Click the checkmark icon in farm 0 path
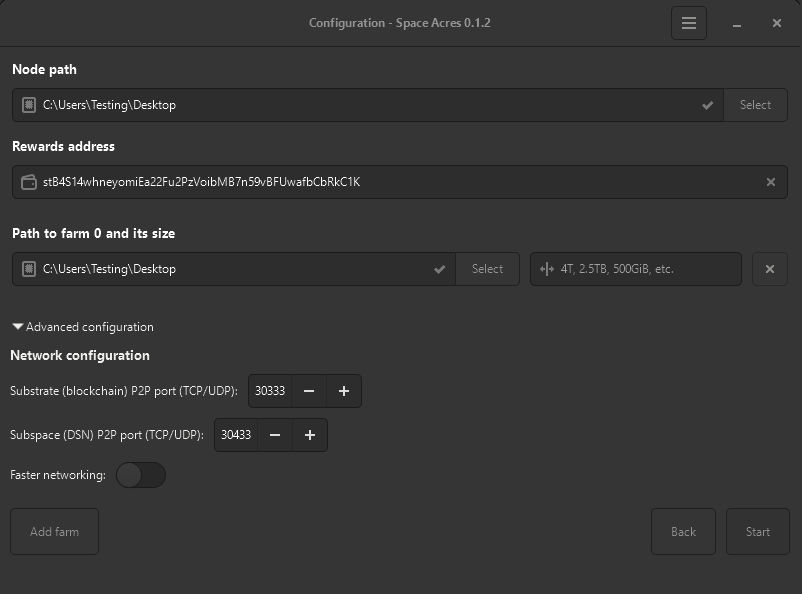Viewport: 802px width, 594px height. [439, 269]
